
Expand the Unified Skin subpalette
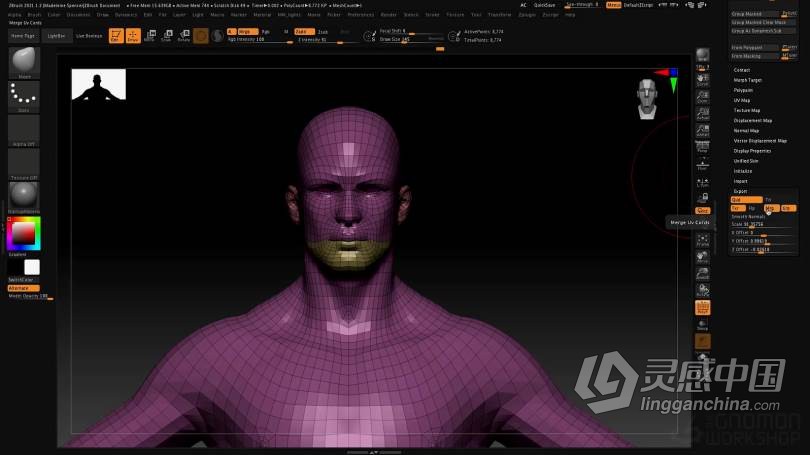coord(746,161)
